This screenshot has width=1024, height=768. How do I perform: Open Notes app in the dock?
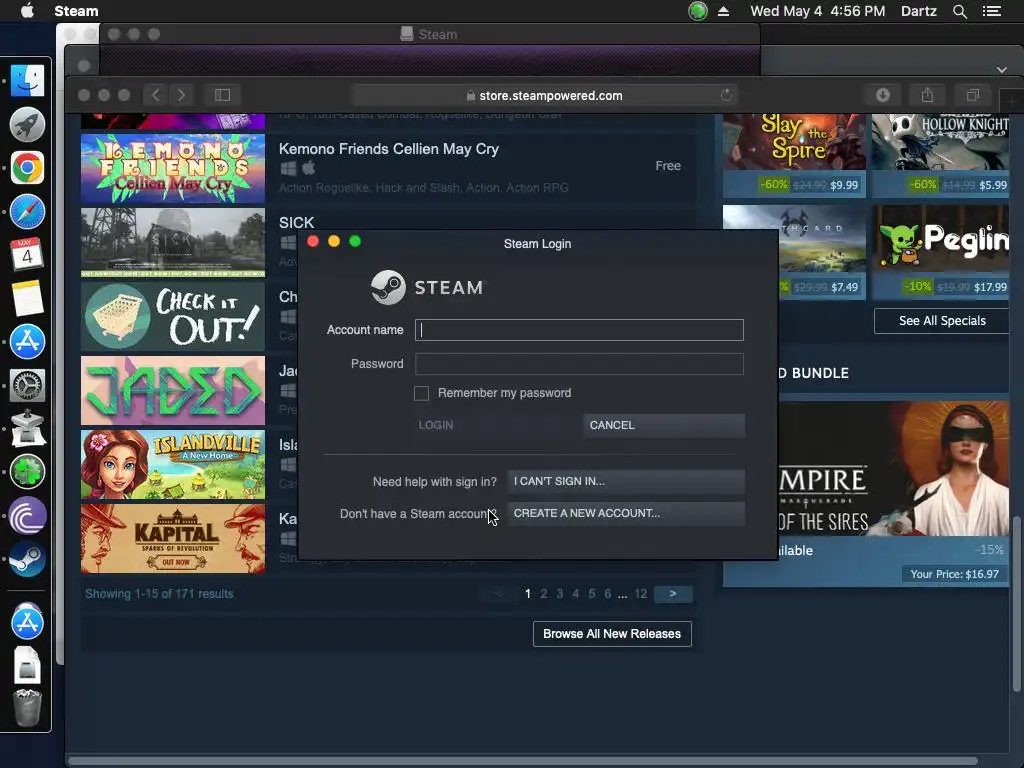(27, 298)
